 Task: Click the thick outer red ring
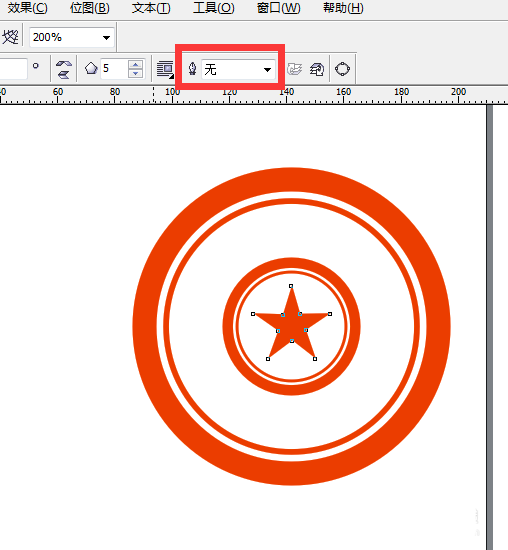[x=291, y=180]
